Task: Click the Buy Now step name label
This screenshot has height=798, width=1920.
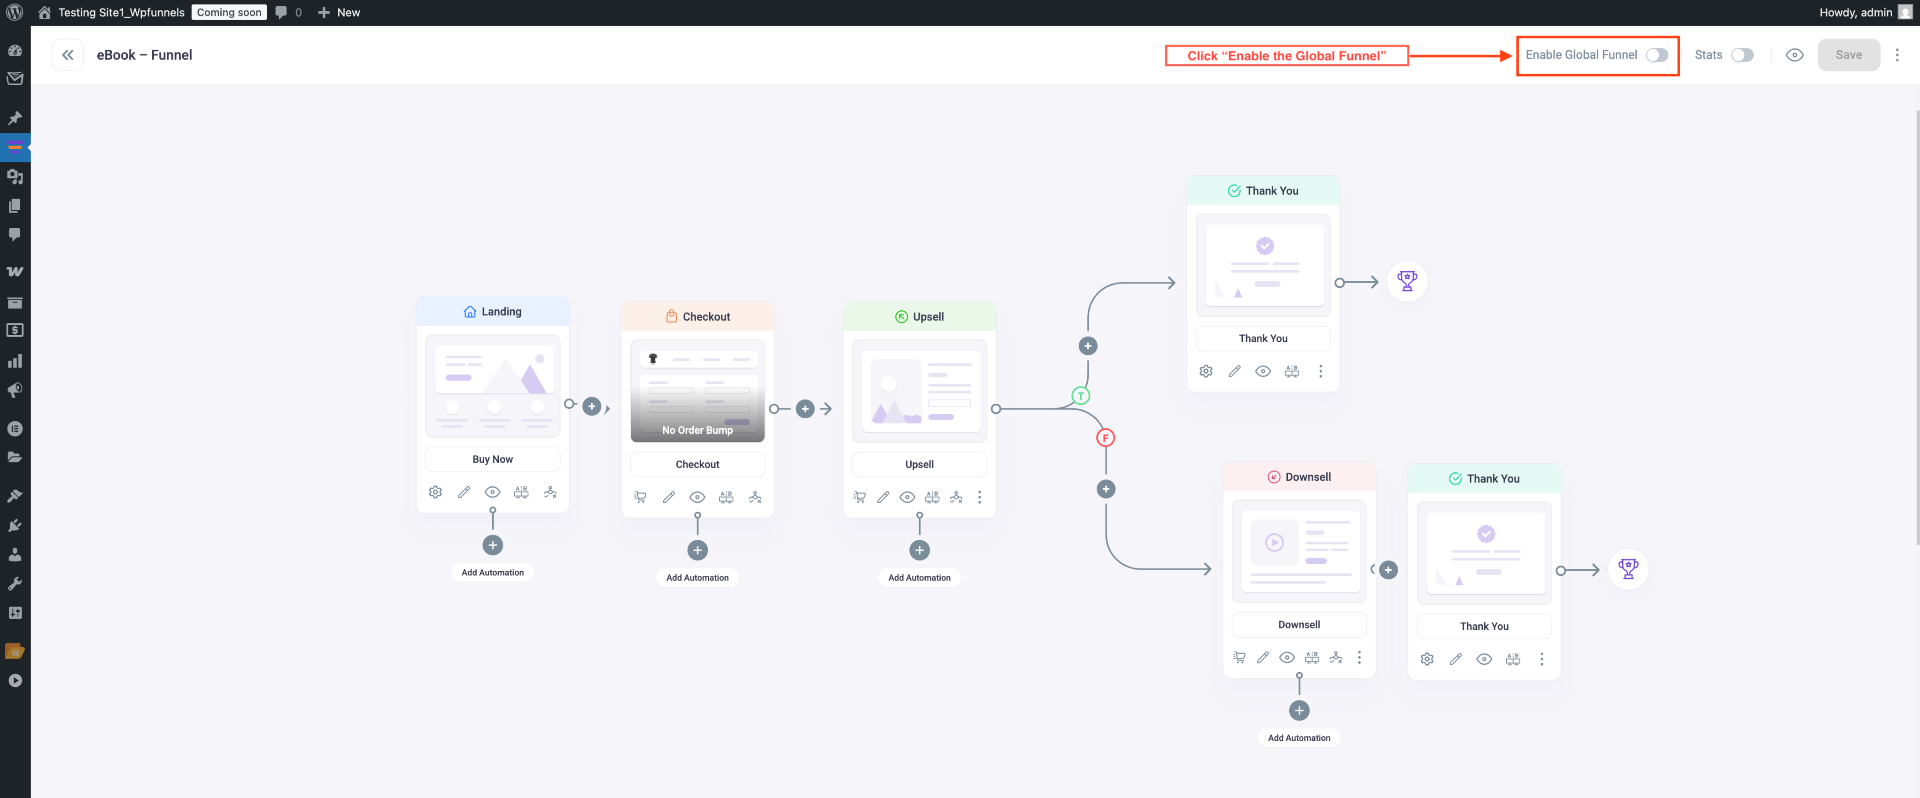Action: pos(493,459)
